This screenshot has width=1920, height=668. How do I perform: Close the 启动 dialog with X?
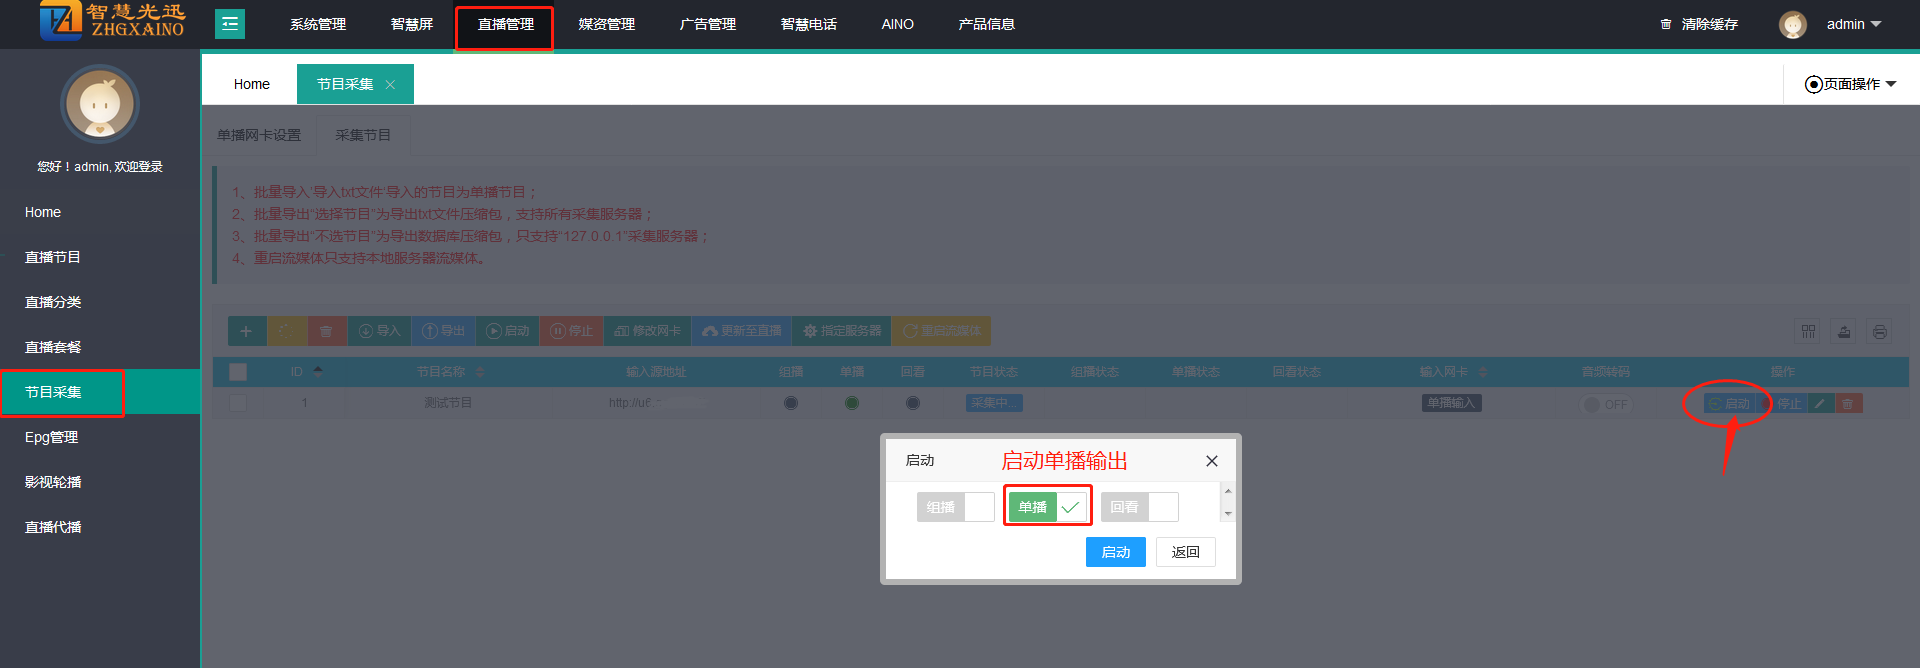[x=1212, y=461]
